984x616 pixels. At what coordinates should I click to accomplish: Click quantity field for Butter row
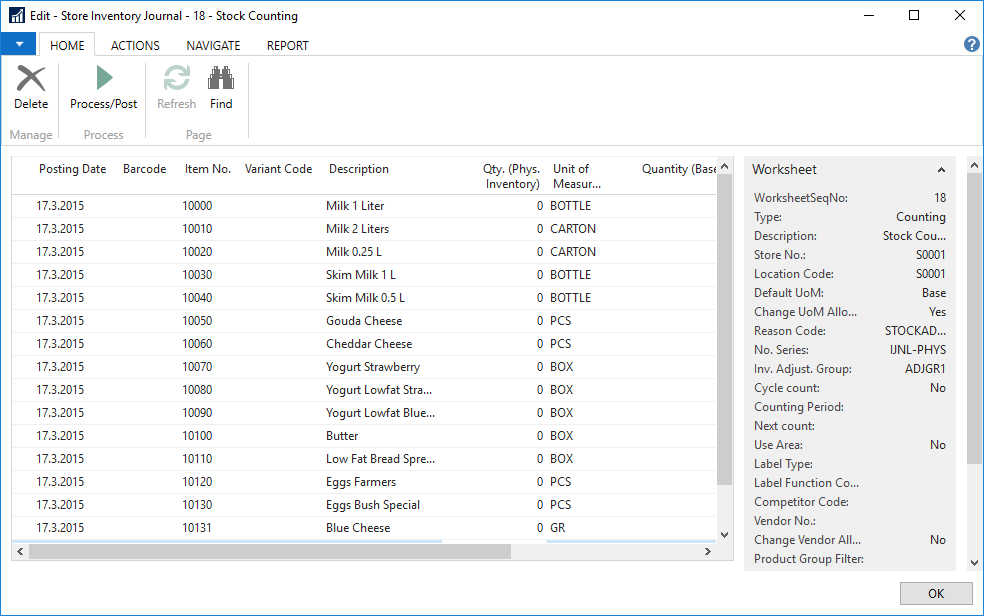(510, 436)
